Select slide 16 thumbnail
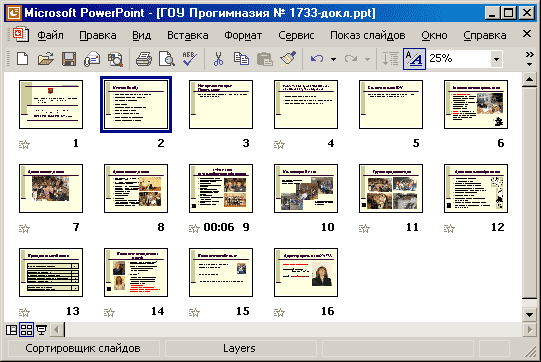This screenshot has width=541, height=362. pos(306,272)
